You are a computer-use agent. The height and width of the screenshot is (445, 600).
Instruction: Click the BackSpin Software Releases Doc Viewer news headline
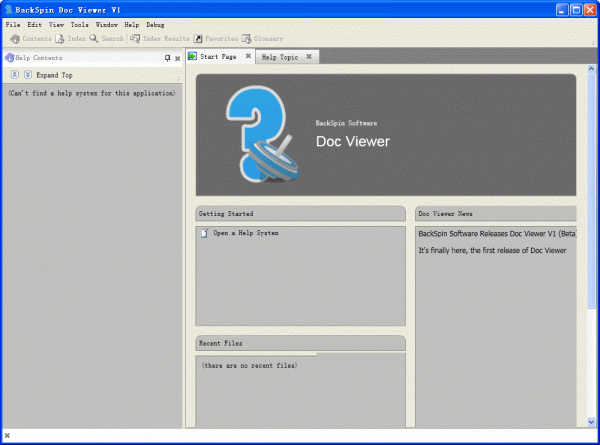click(x=497, y=234)
